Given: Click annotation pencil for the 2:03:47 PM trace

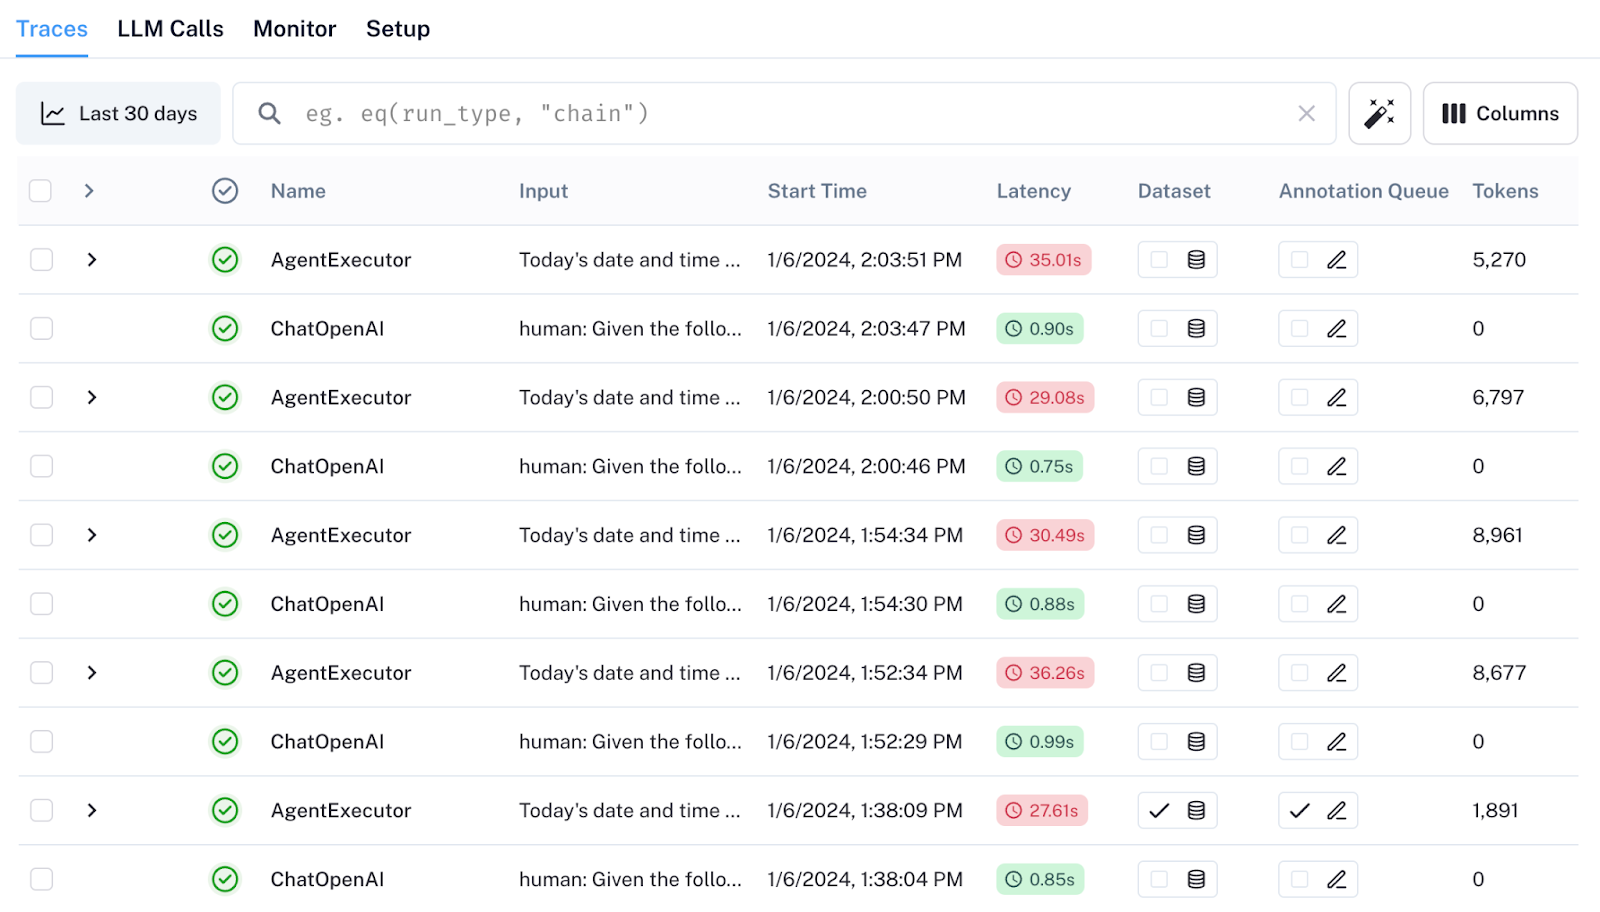Looking at the screenshot, I should point(1336,329).
